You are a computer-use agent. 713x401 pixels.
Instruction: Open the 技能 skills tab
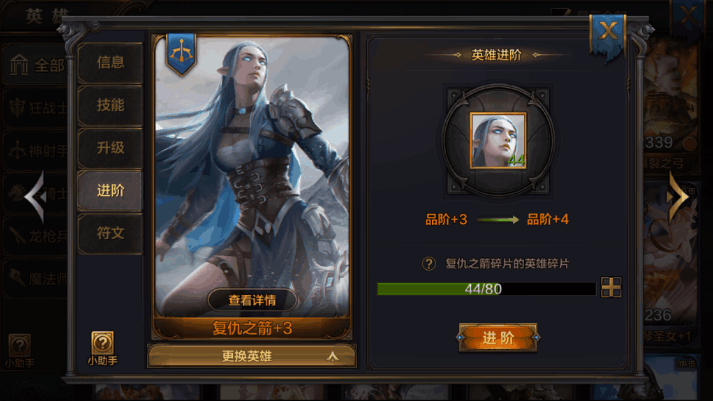pos(110,105)
